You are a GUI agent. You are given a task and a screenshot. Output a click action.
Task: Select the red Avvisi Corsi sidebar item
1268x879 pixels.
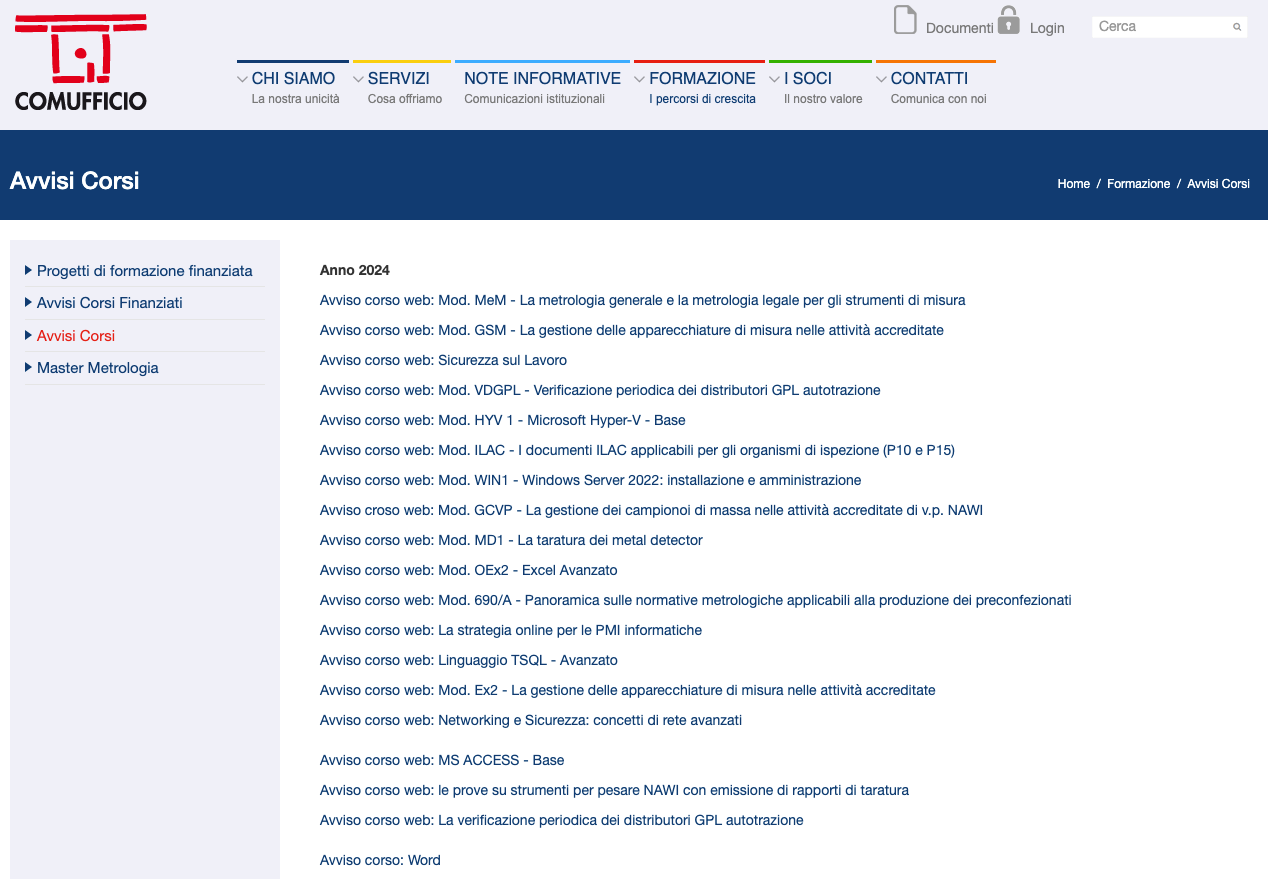pos(76,336)
